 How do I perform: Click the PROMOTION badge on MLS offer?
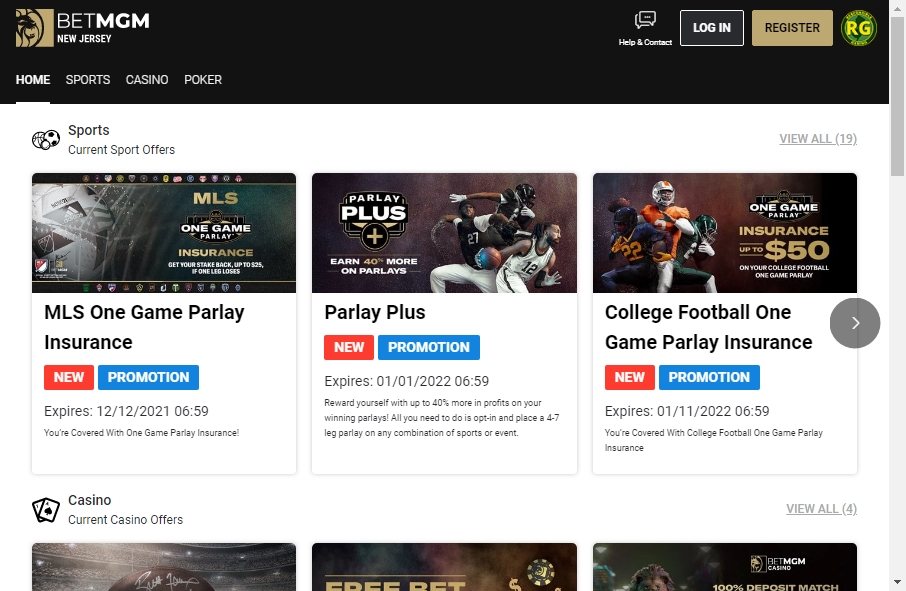[148, 377]
